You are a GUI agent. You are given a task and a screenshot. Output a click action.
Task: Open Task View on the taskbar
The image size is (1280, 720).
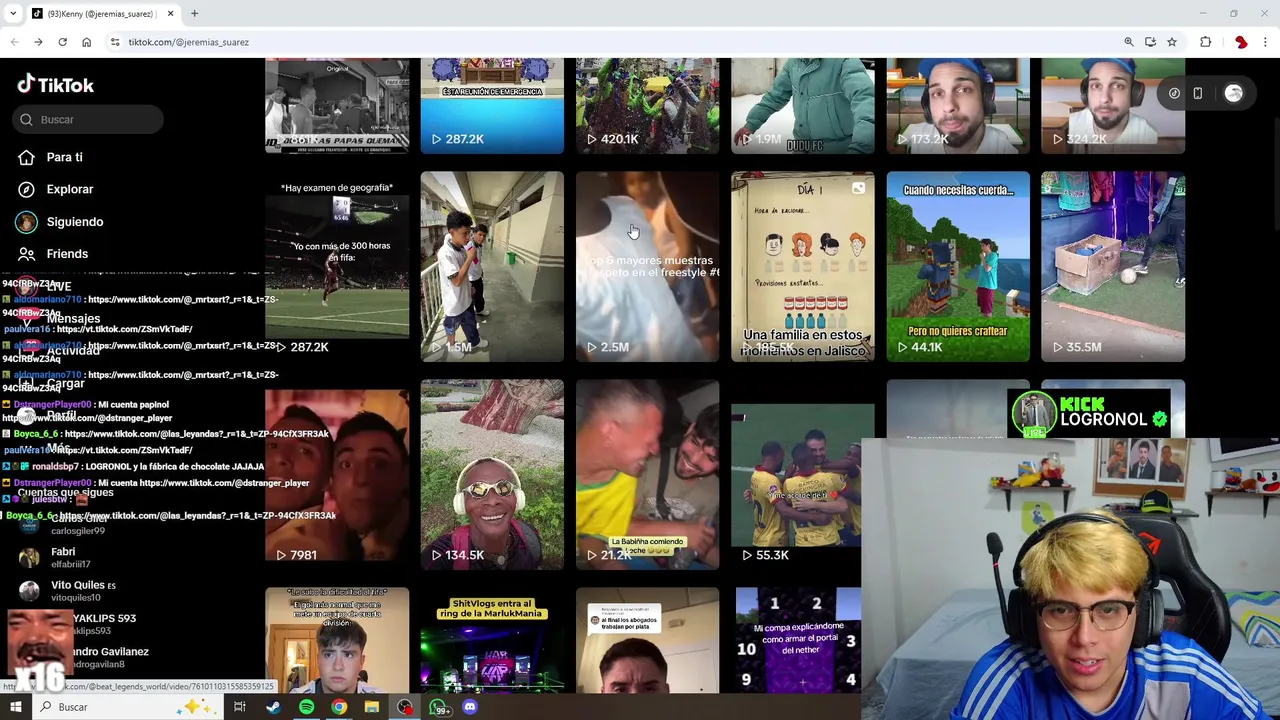[240, 707]
